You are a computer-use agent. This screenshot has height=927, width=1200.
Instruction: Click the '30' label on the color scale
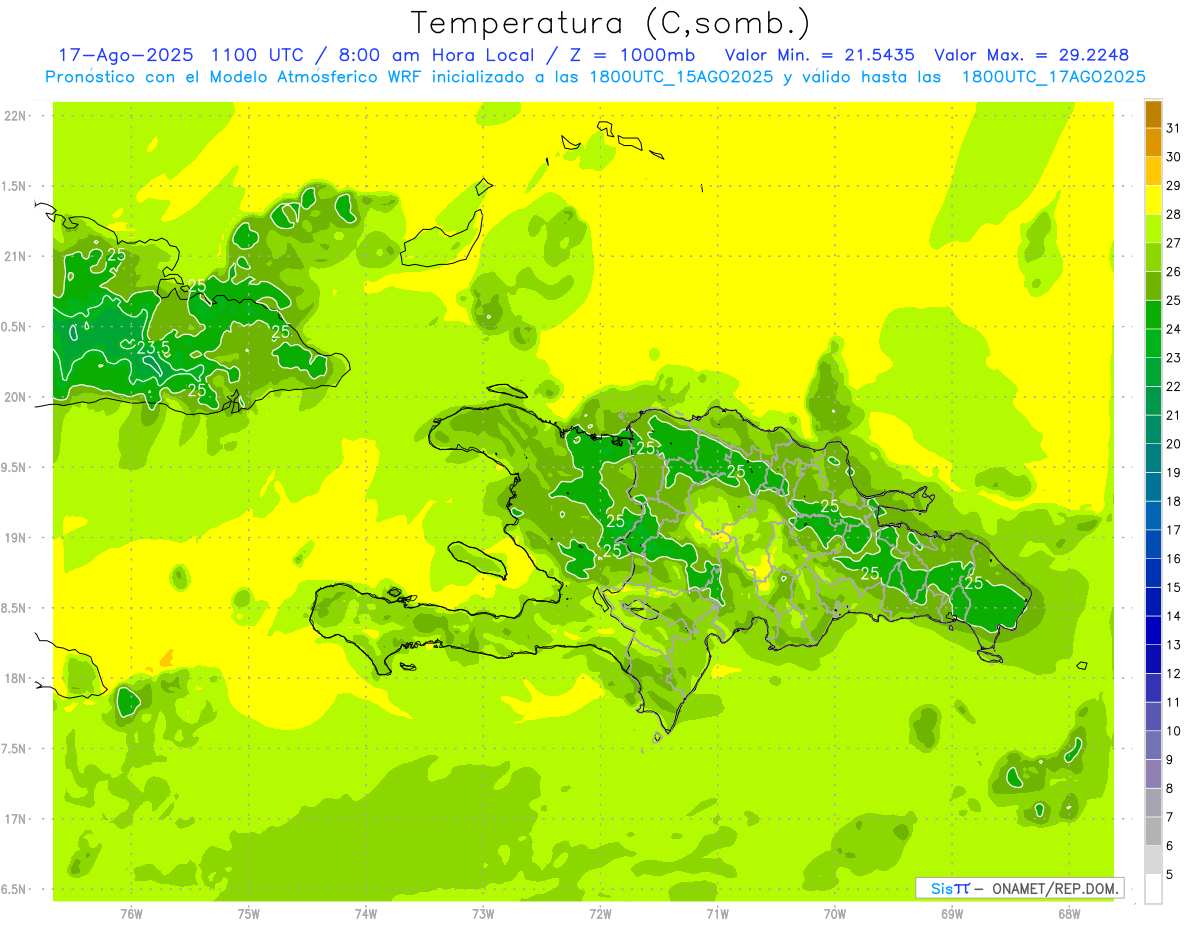pos(1173,157)
